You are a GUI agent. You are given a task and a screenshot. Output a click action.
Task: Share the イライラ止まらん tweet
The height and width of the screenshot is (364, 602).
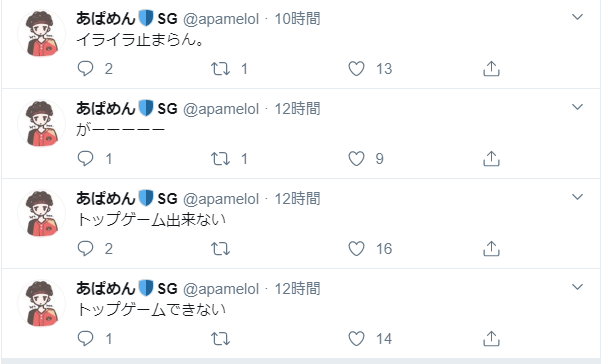tap(491, 69)
